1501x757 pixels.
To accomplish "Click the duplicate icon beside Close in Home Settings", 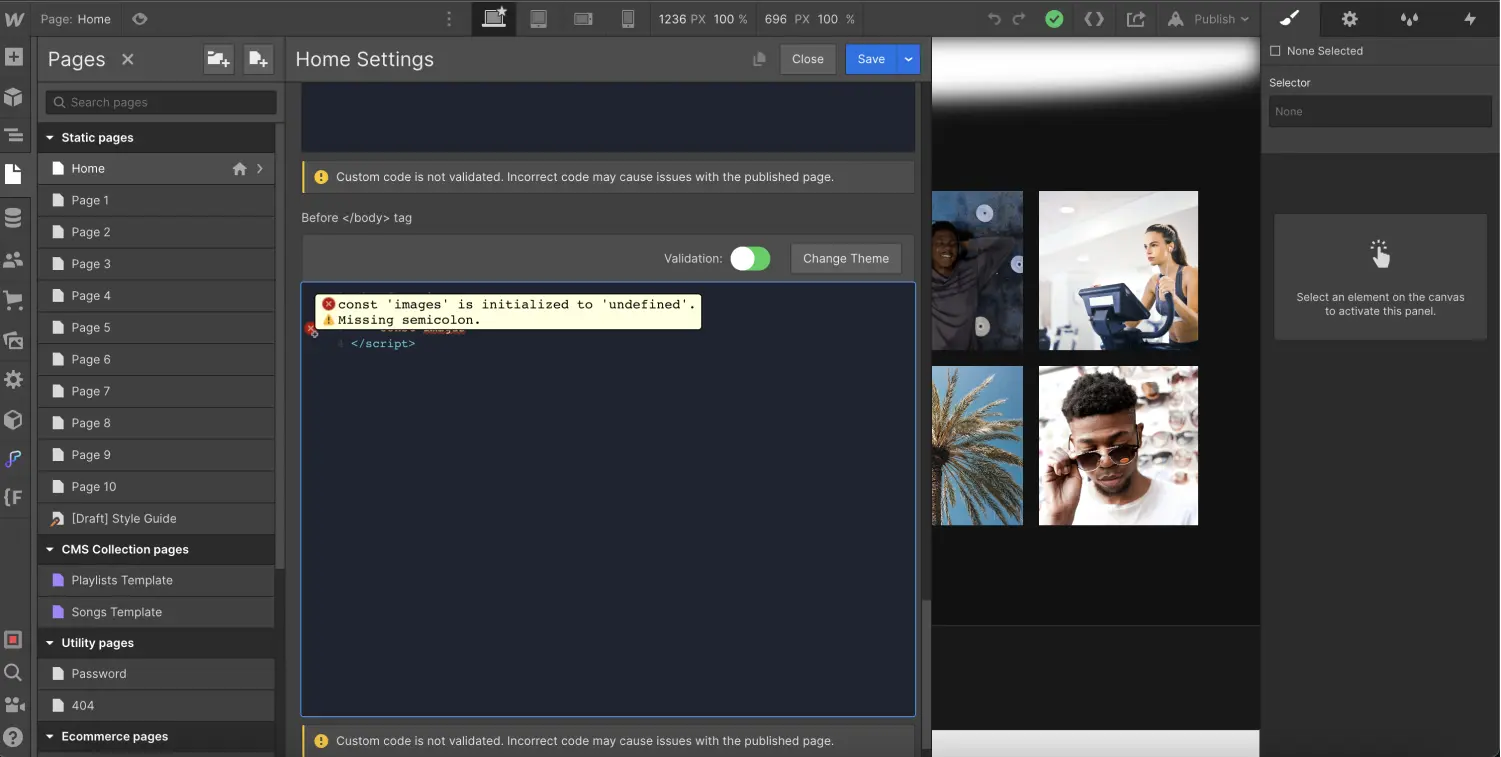I will pos(759,60).
